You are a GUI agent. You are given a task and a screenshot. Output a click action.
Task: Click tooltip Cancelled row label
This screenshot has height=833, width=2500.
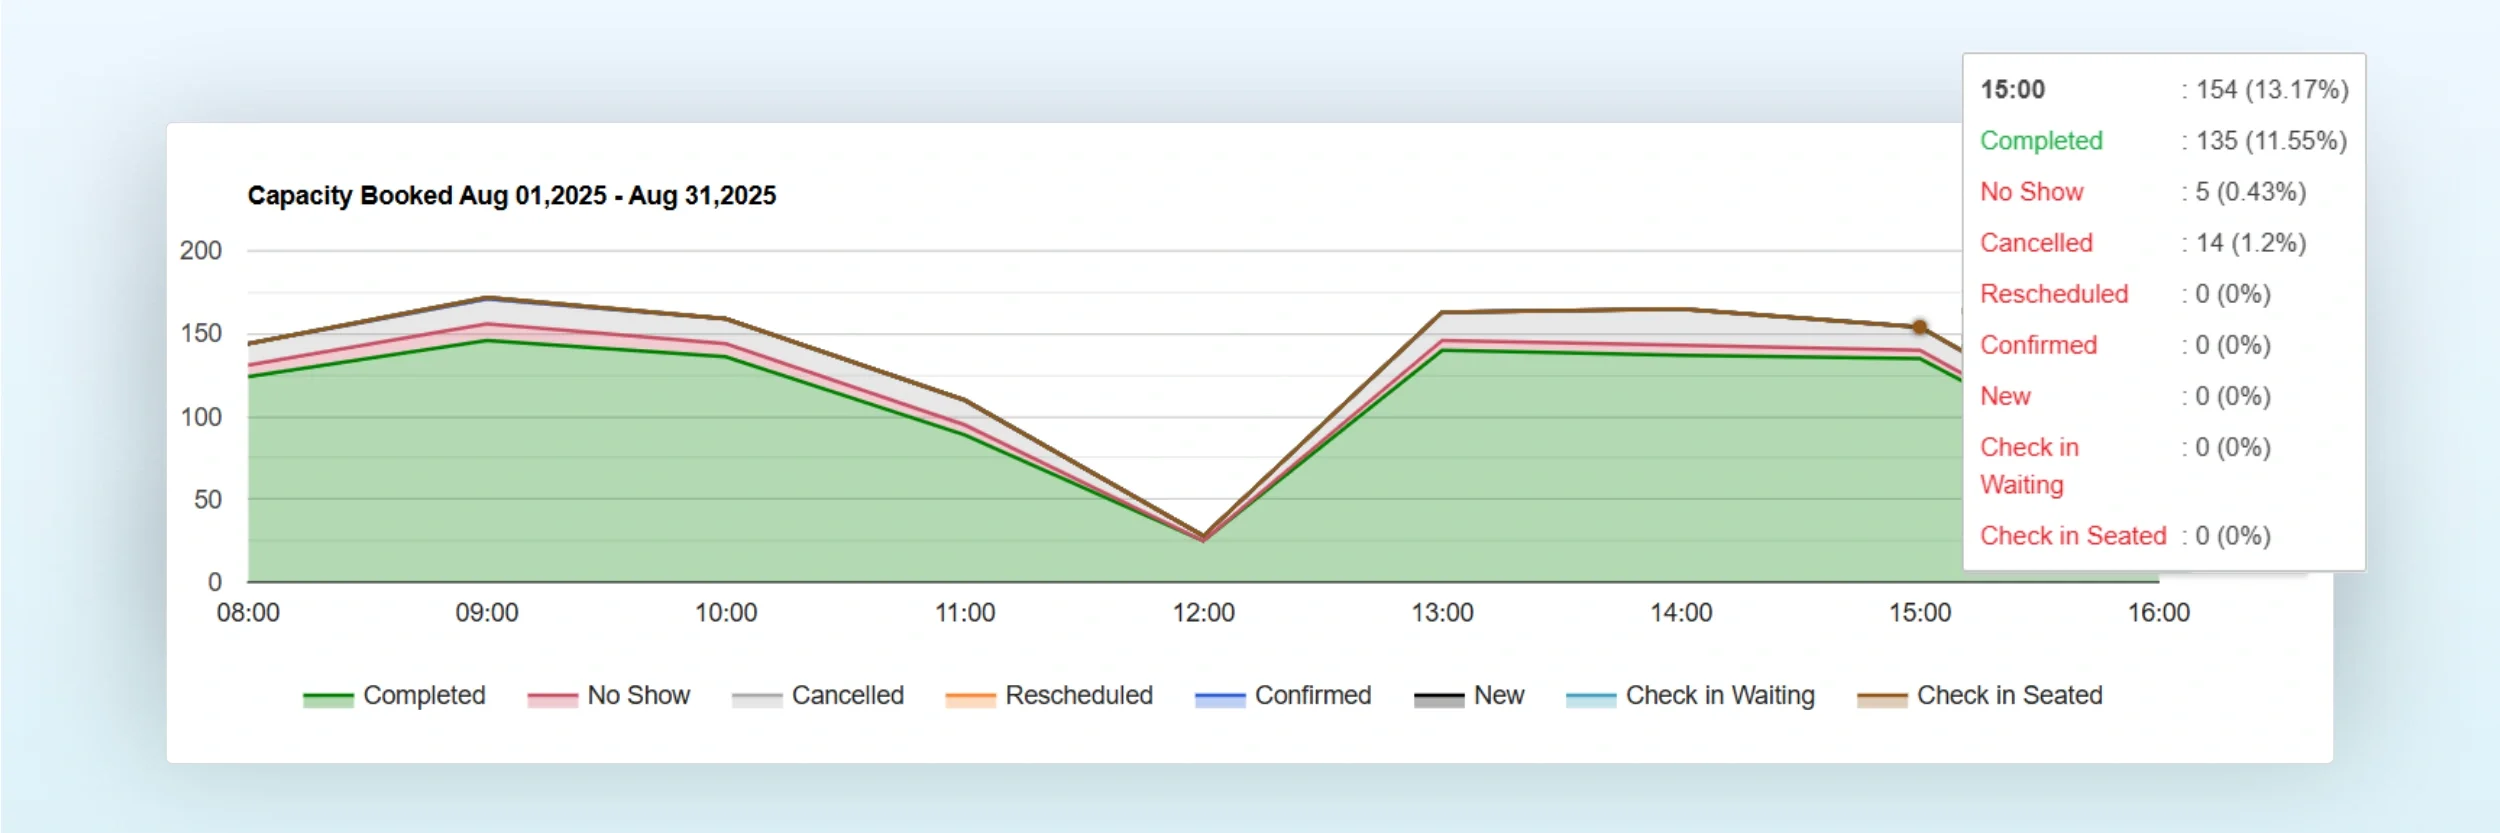tap(2037, 242)
